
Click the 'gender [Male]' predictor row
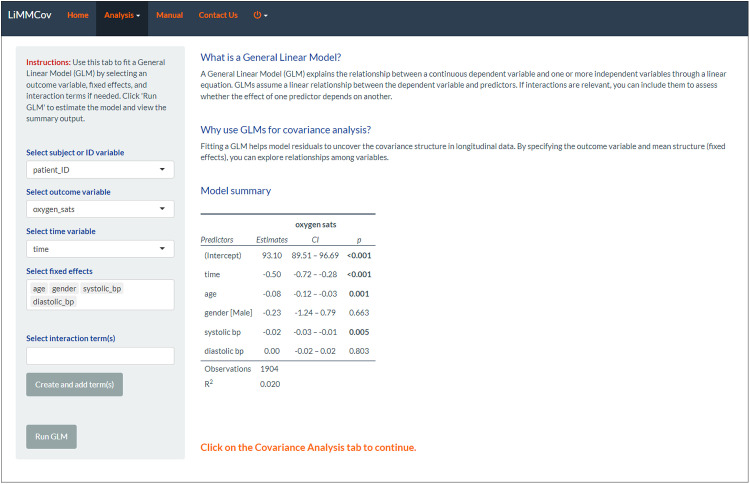tap(228, 313)
